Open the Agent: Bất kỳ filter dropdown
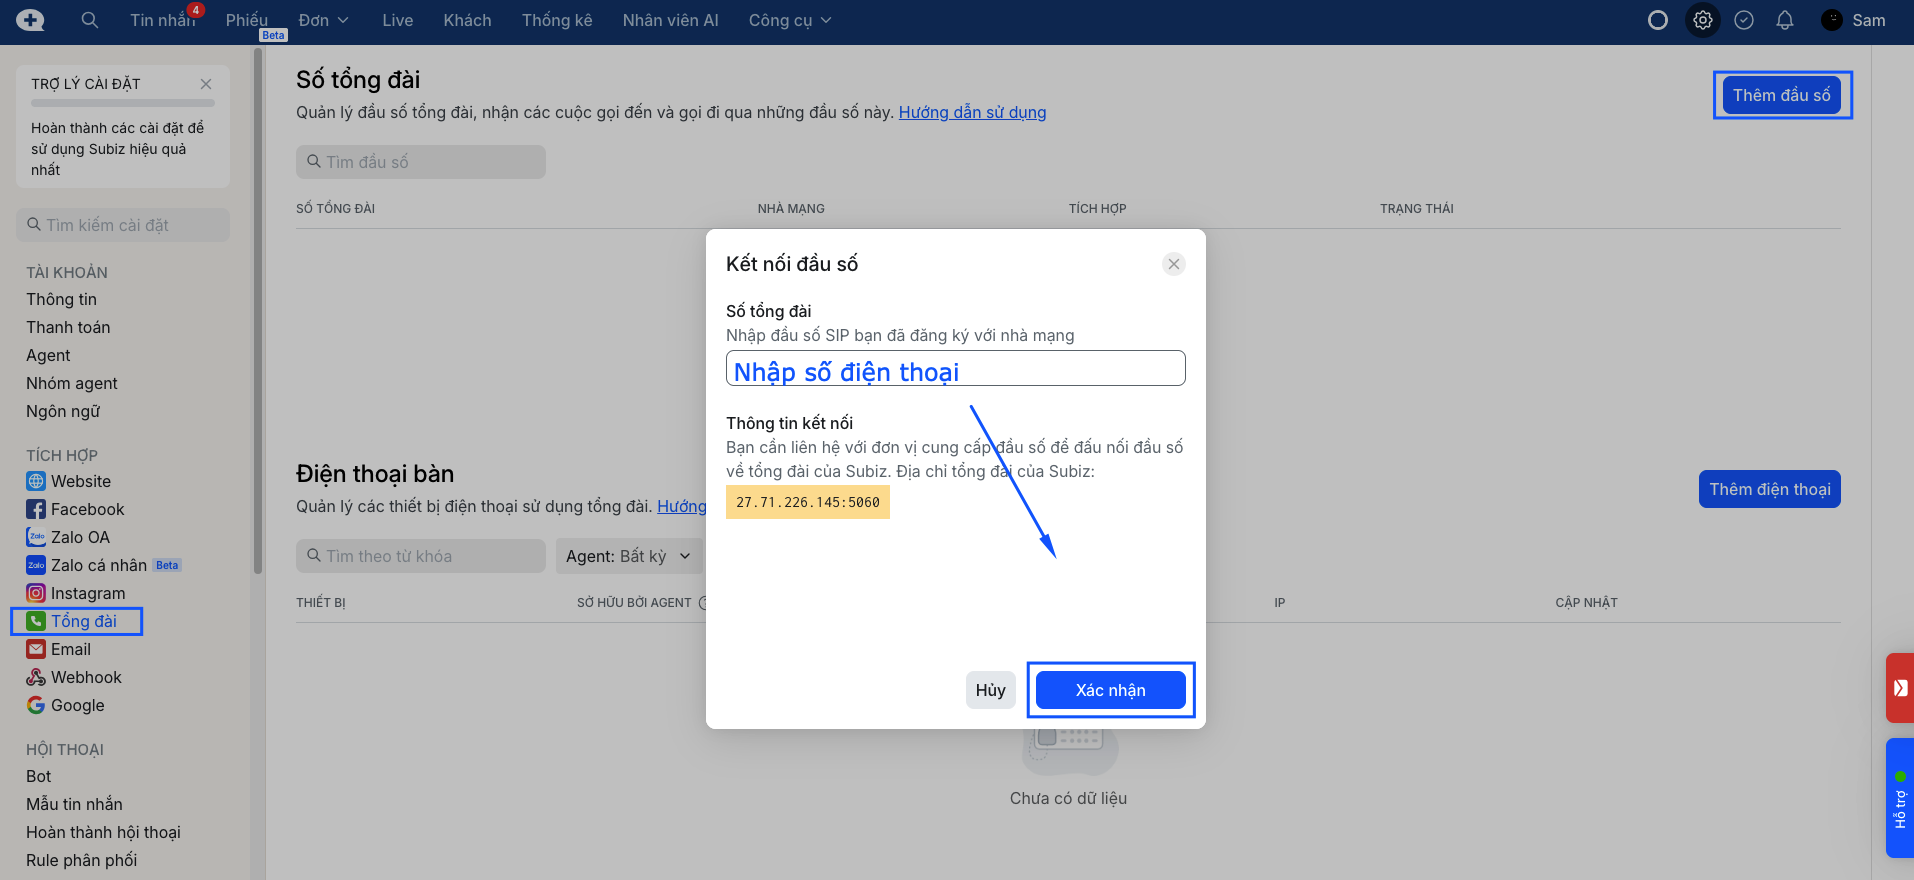Screen dimensions: 1914x880 pos(628,556)
